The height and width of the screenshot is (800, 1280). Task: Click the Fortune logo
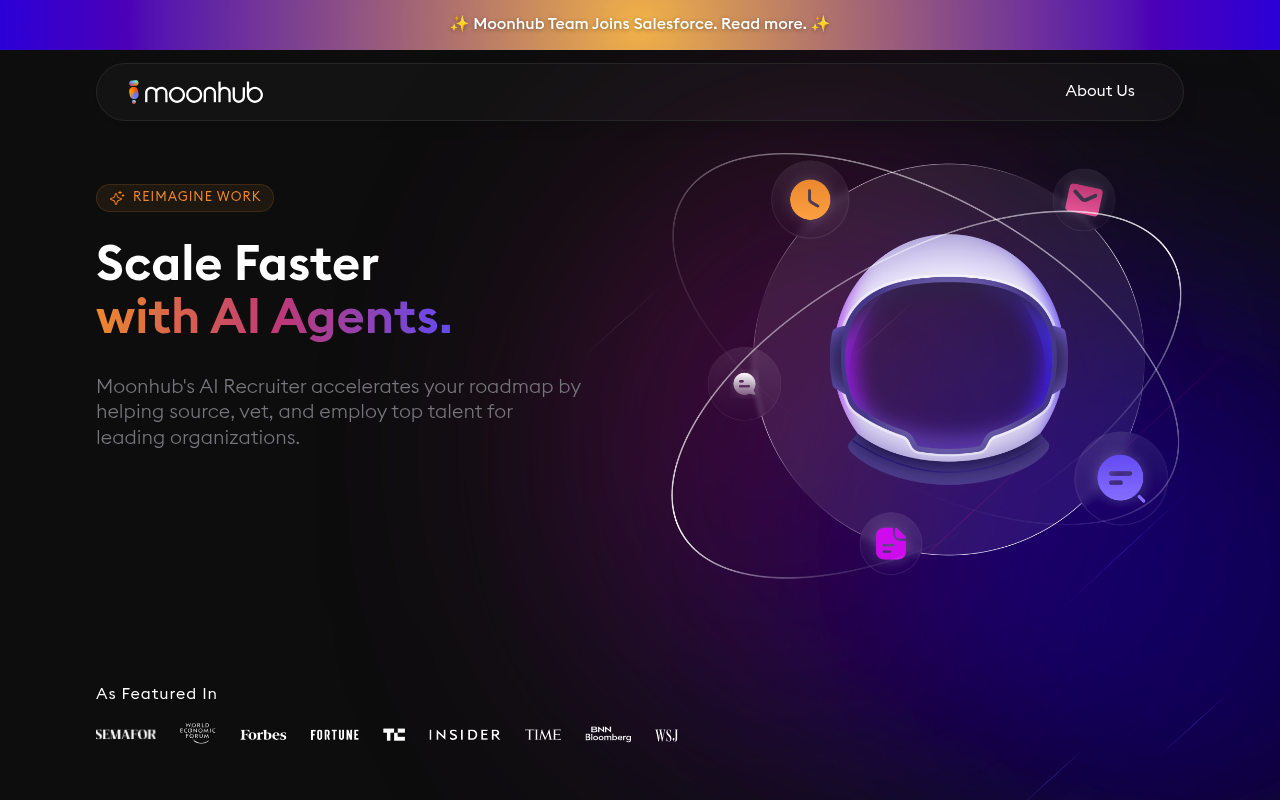[x=335, y=735]
